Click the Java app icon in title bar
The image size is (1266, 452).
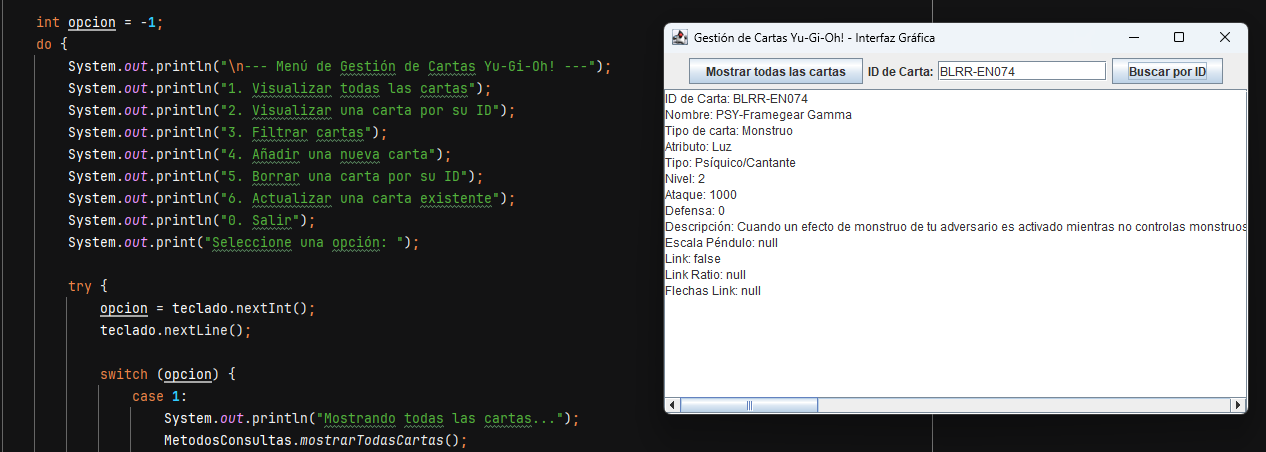coord(680,37)
